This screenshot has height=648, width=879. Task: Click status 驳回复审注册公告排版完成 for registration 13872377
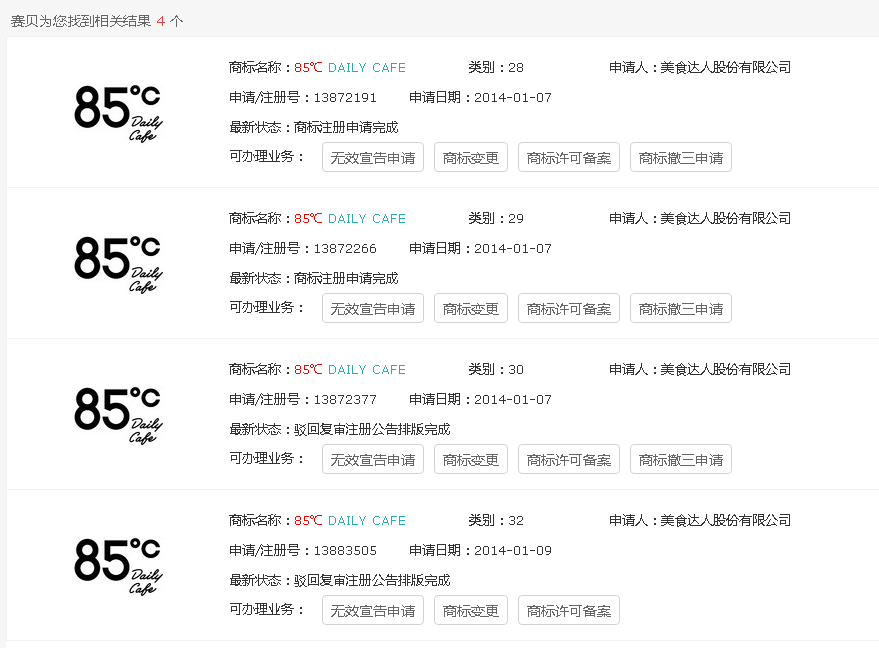(372, 430)
